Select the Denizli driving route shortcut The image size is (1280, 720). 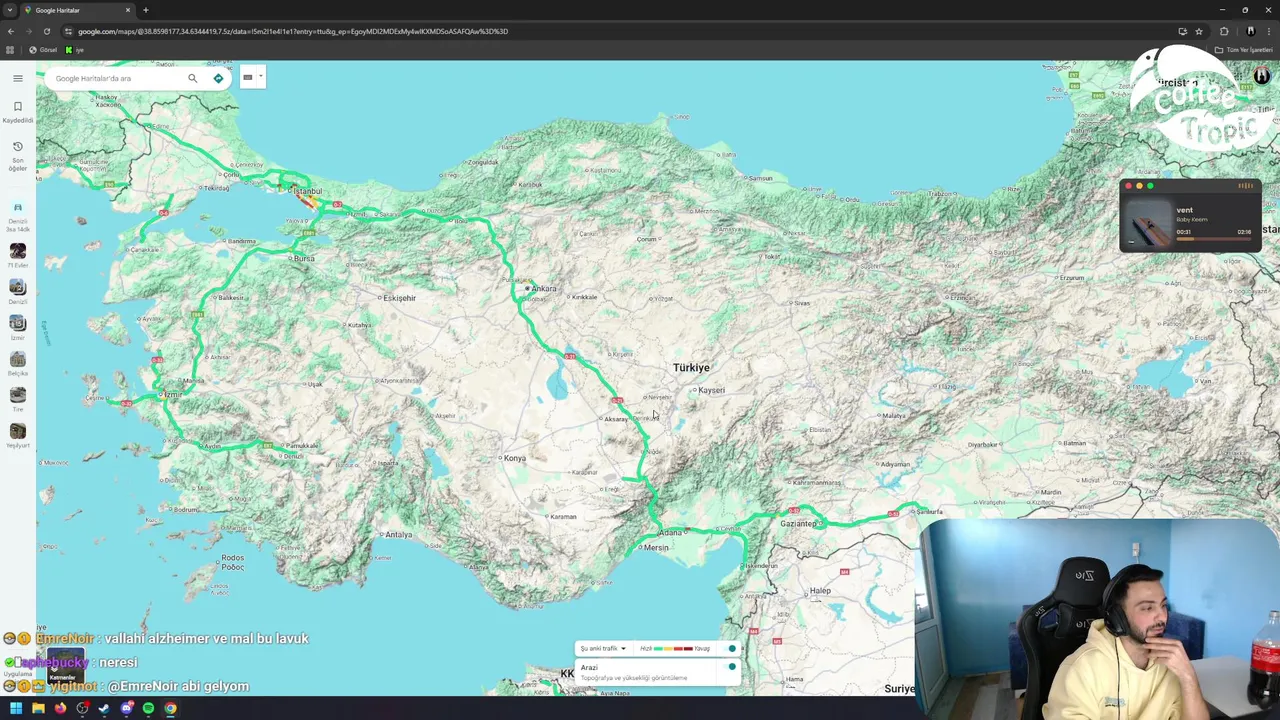point(18,217)
